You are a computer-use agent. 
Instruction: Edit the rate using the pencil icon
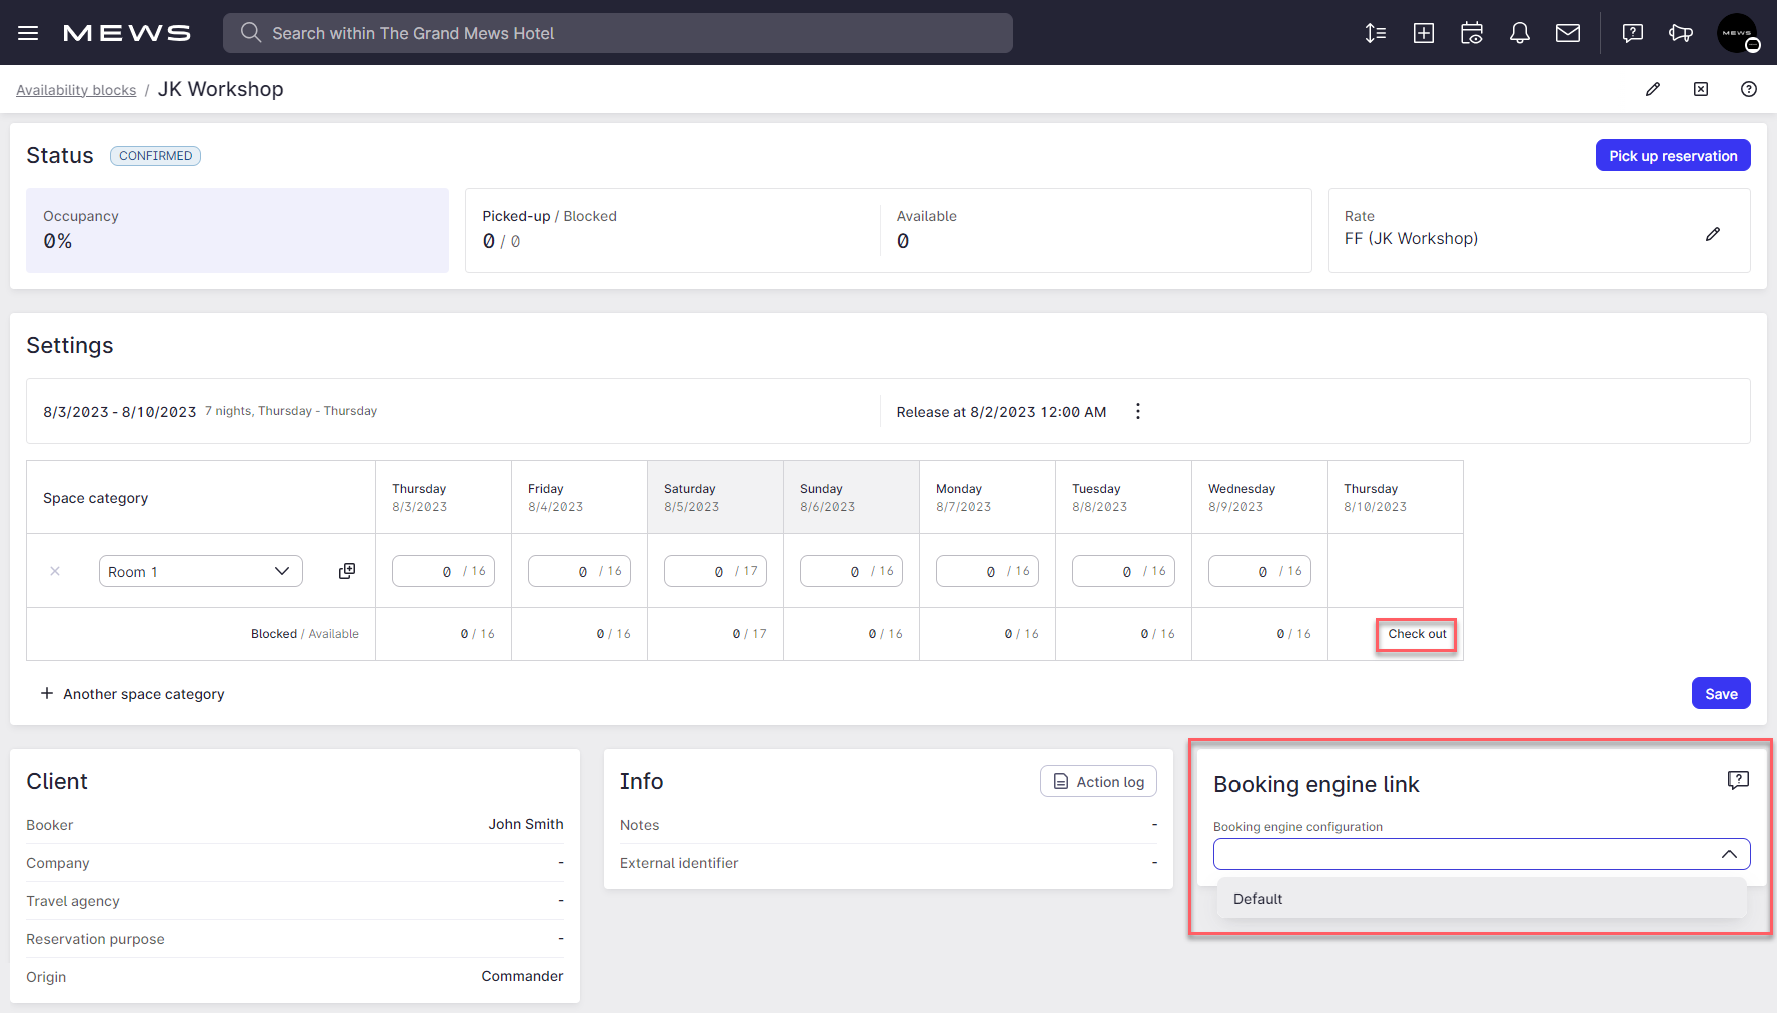(x=1714, y=234)
